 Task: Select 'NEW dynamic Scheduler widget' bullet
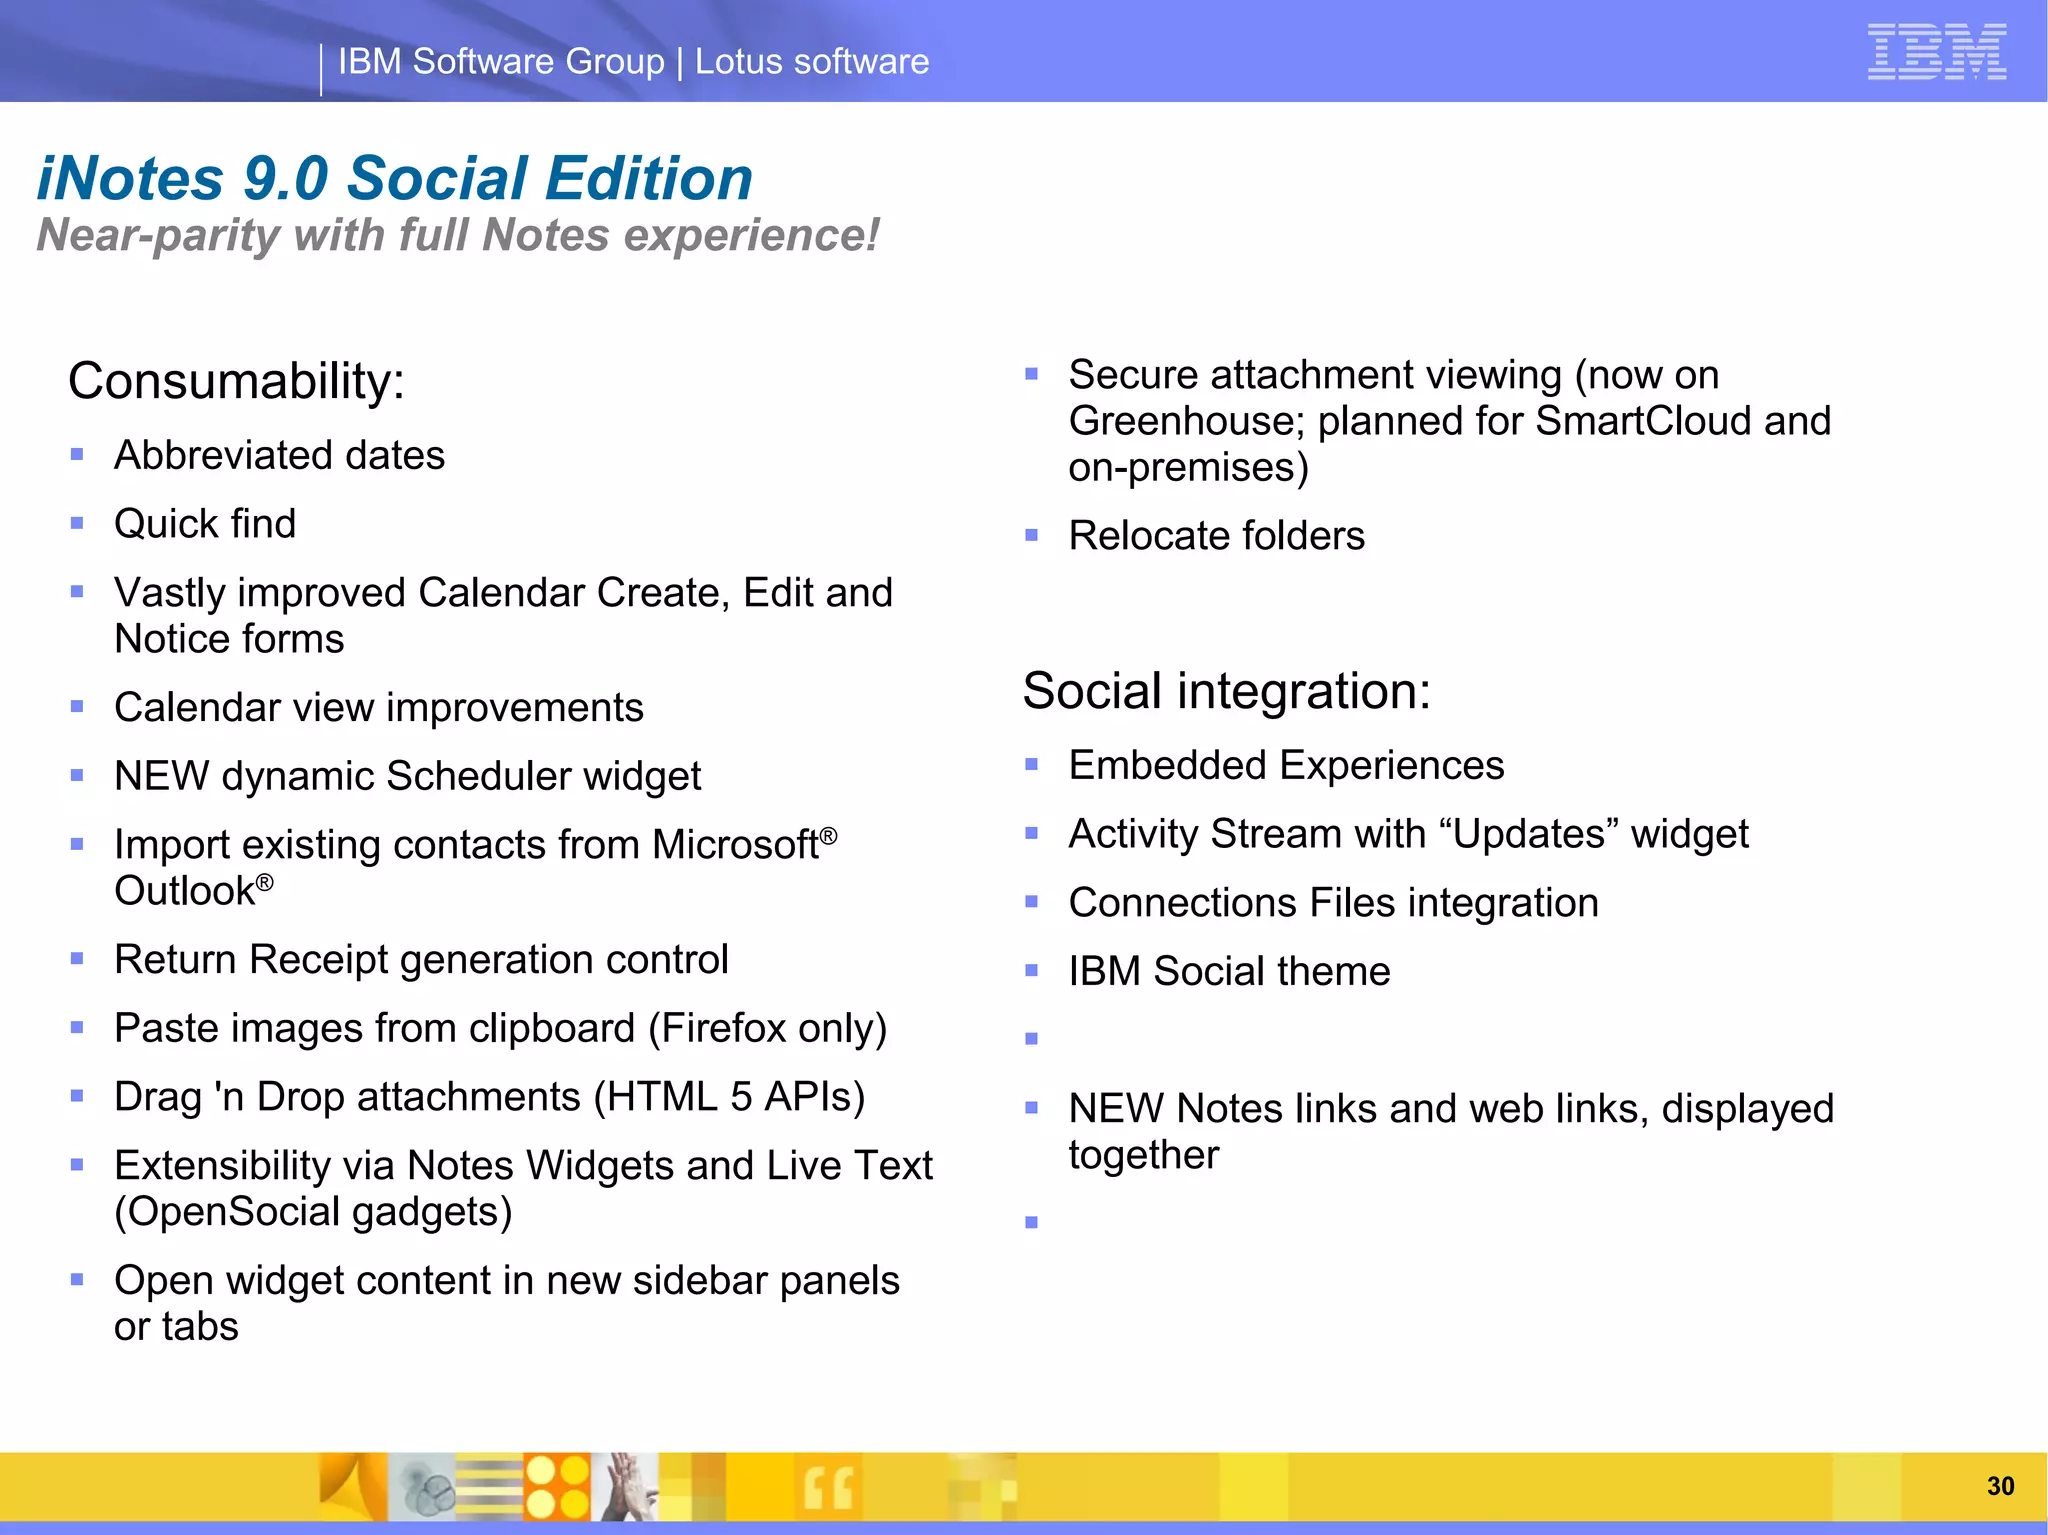(x=408, y=777)
